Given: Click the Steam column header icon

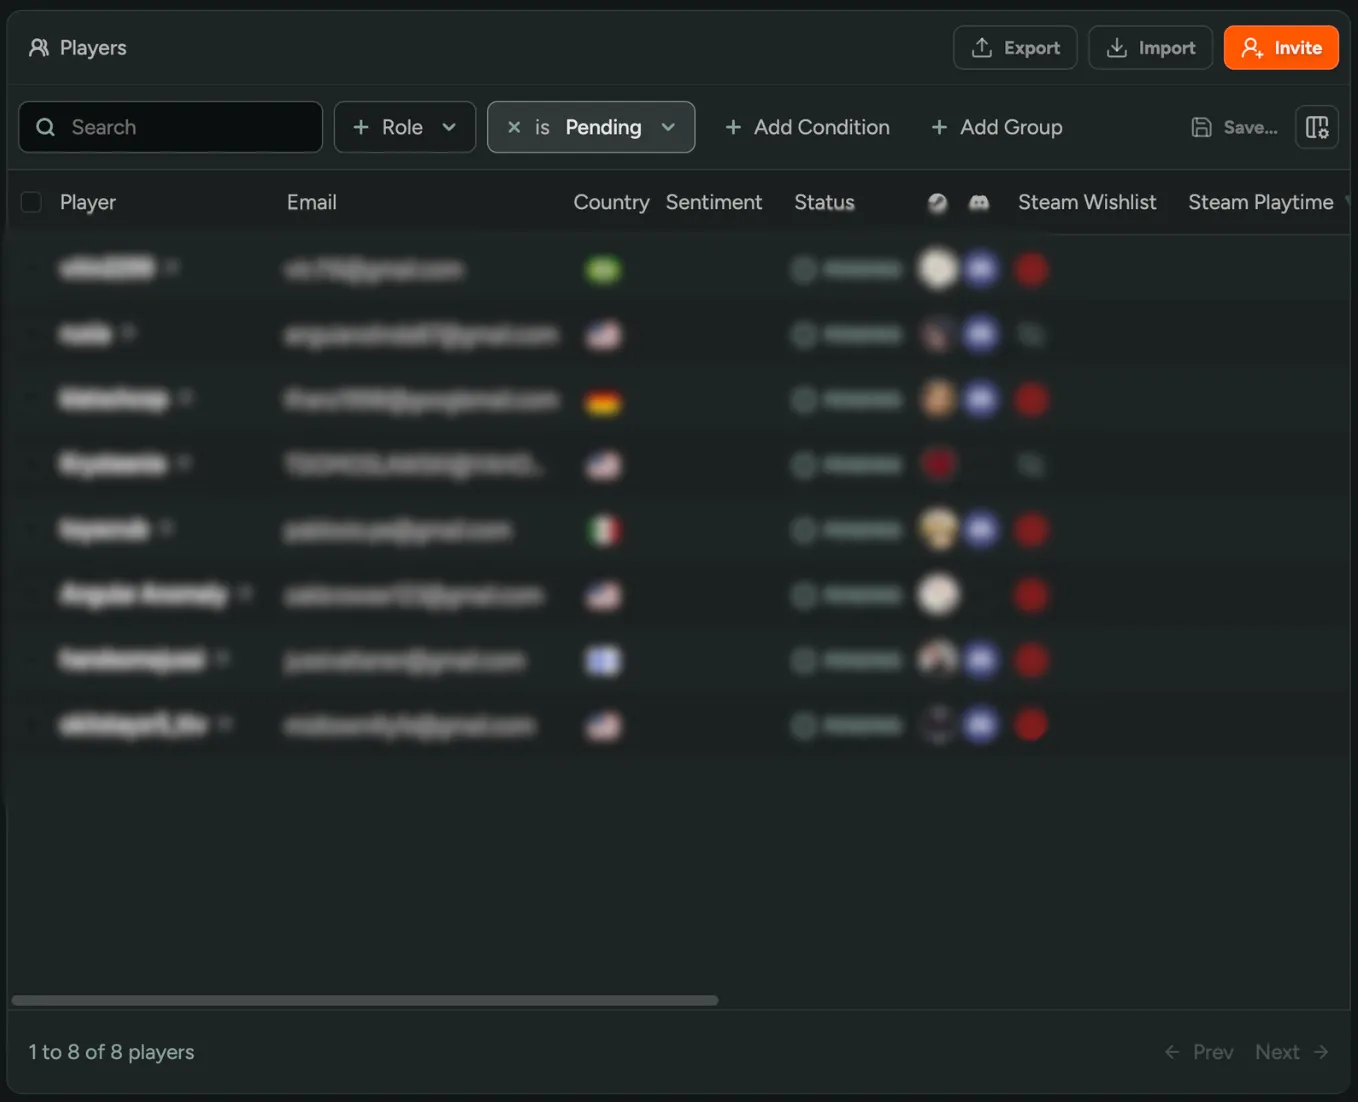Looking at the screenshot, I should pos(937,202).
